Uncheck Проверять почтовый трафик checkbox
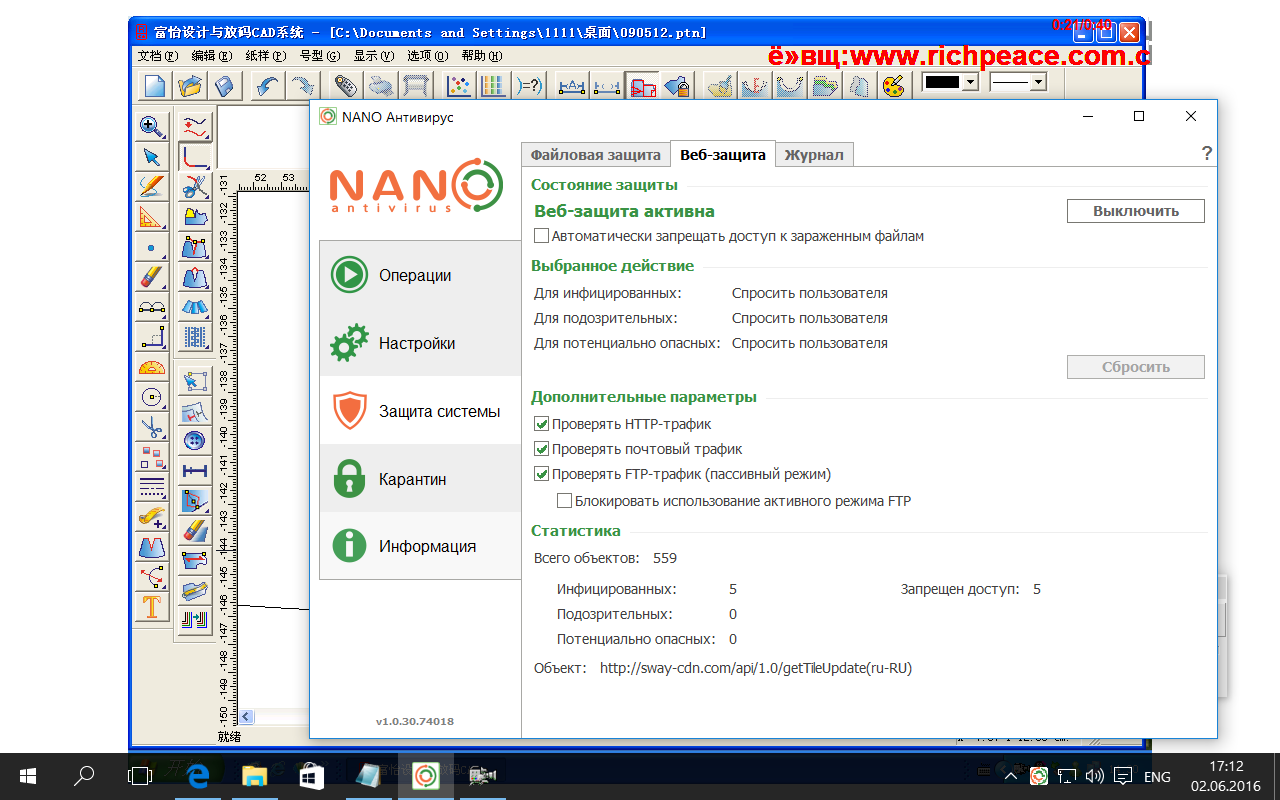 542,449
